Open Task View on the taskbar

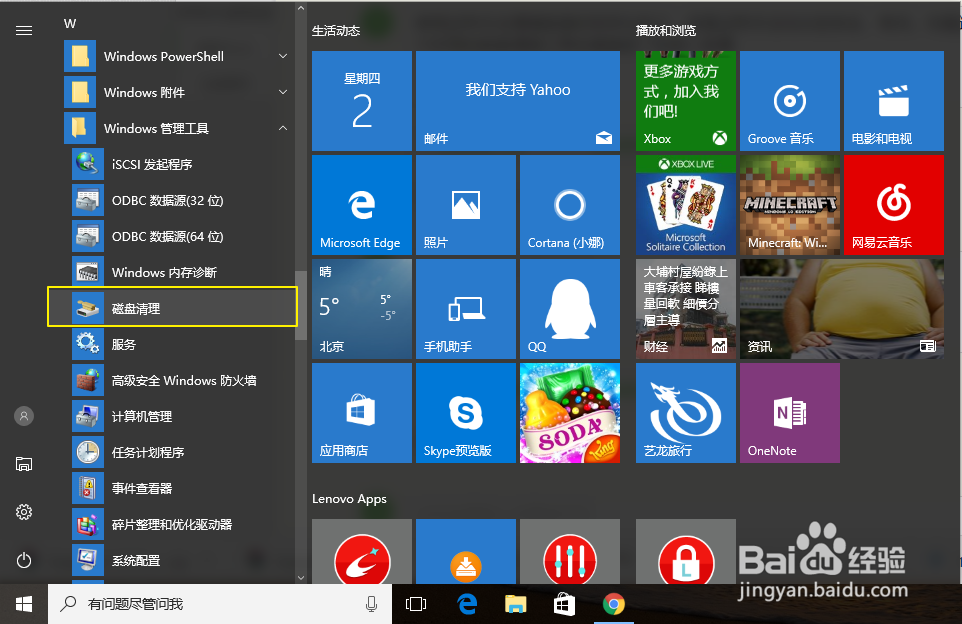(416, 604)
